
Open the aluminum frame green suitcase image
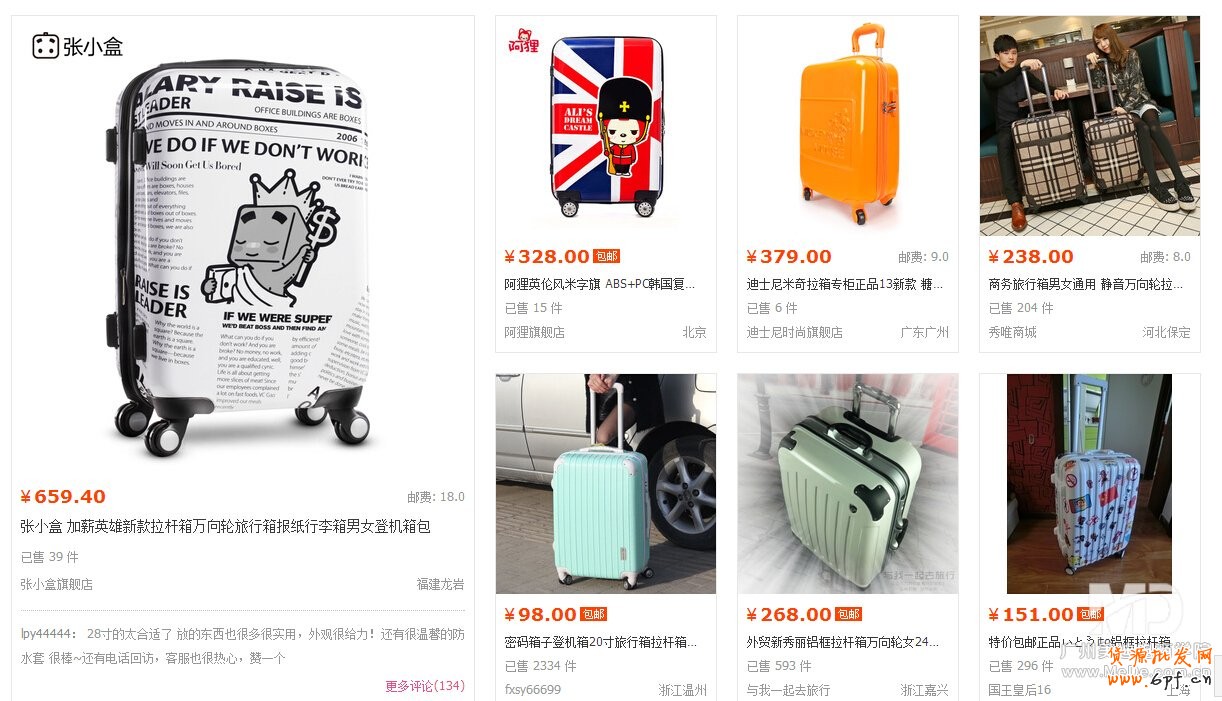click(x=848, y=484)
